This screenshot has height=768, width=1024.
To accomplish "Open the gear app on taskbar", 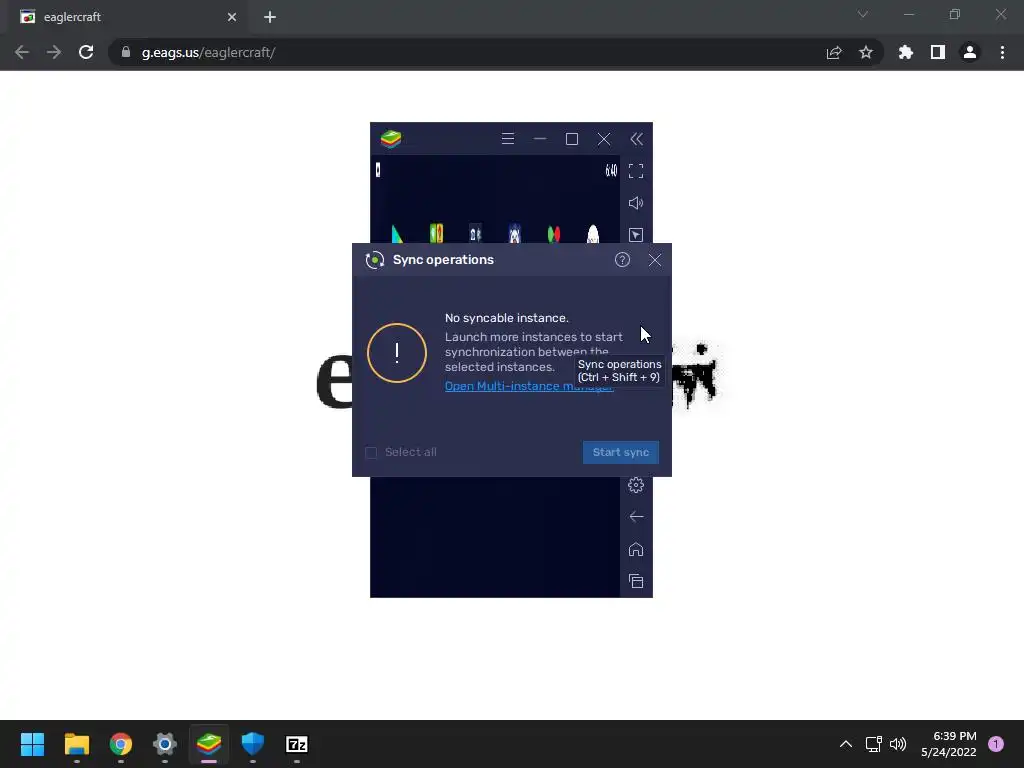I will click(165, 744).
